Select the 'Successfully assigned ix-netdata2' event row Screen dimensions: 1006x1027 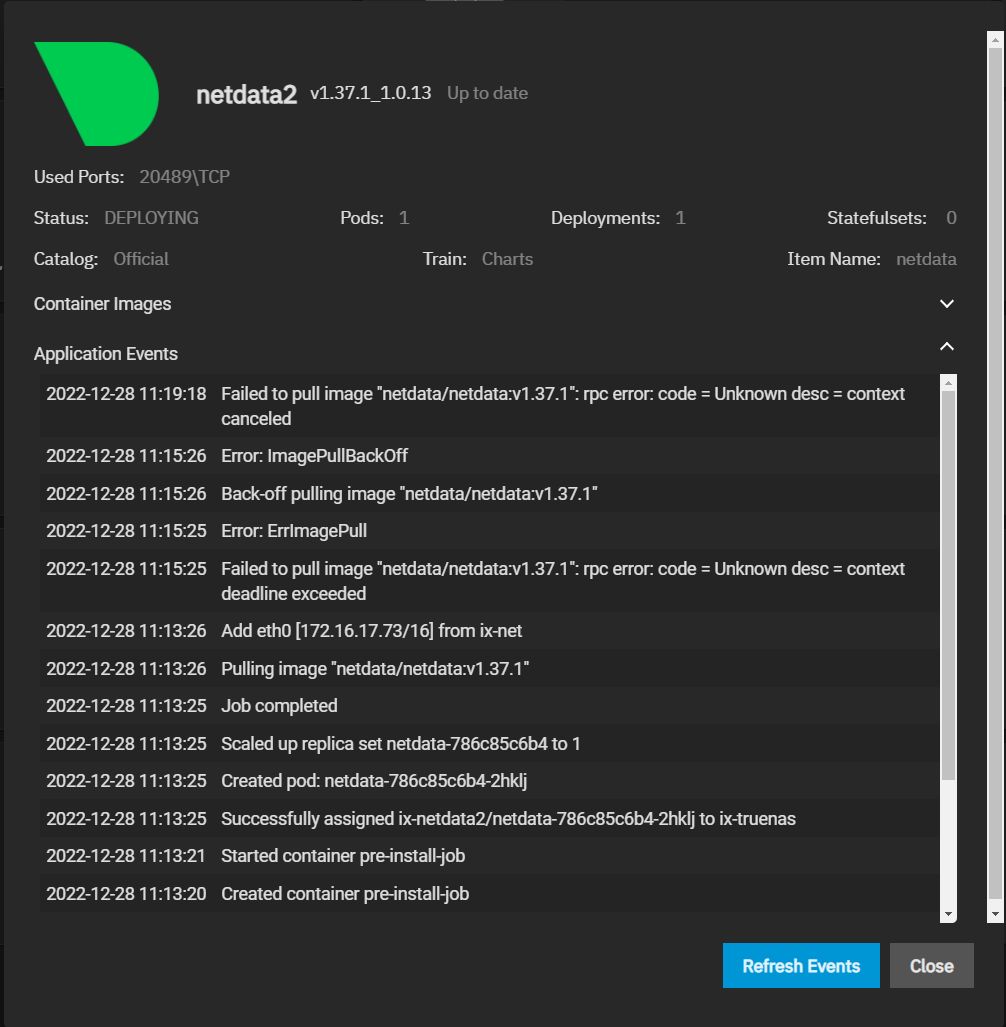click(489, 819)
